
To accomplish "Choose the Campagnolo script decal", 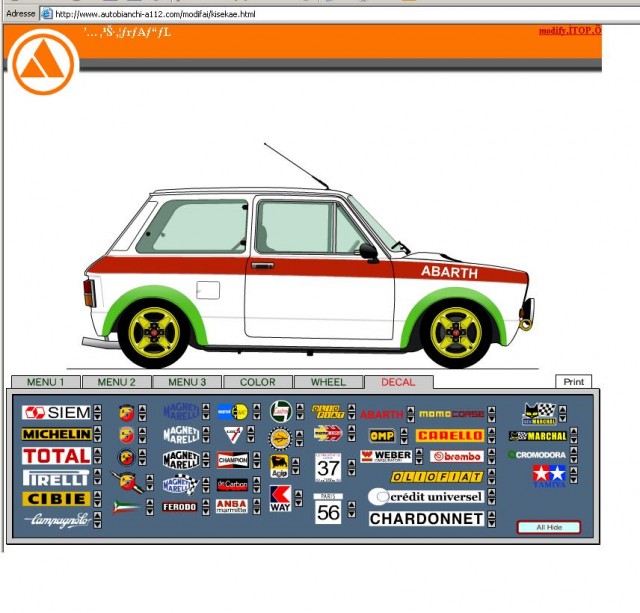I will (57, 520).
